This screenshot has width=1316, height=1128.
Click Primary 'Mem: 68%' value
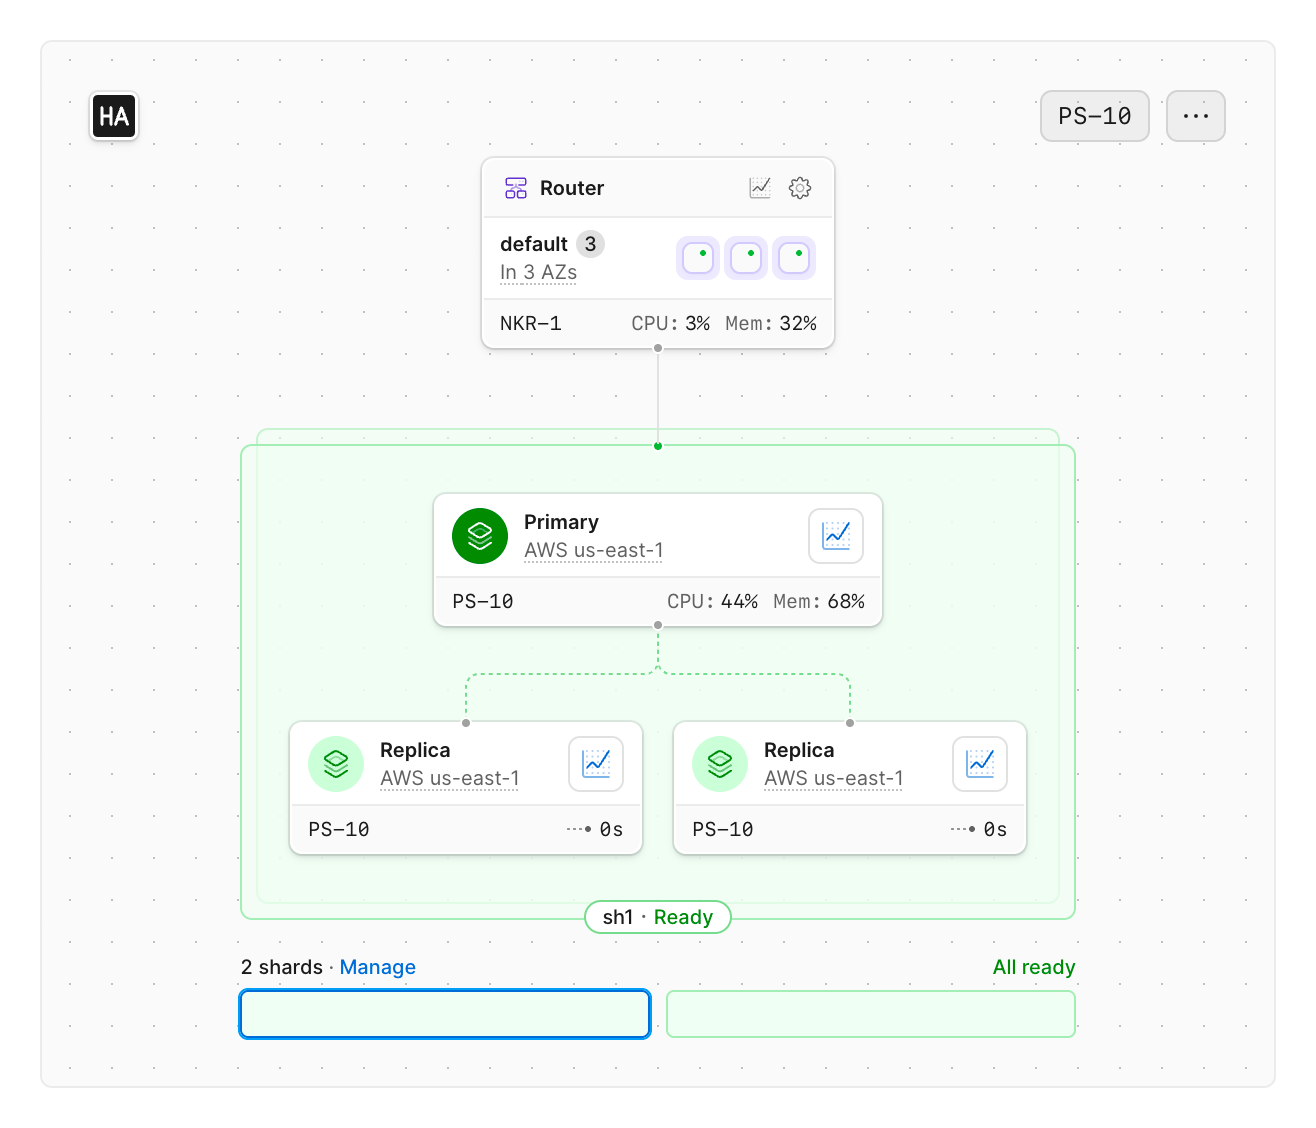click(x=819, y=601)
